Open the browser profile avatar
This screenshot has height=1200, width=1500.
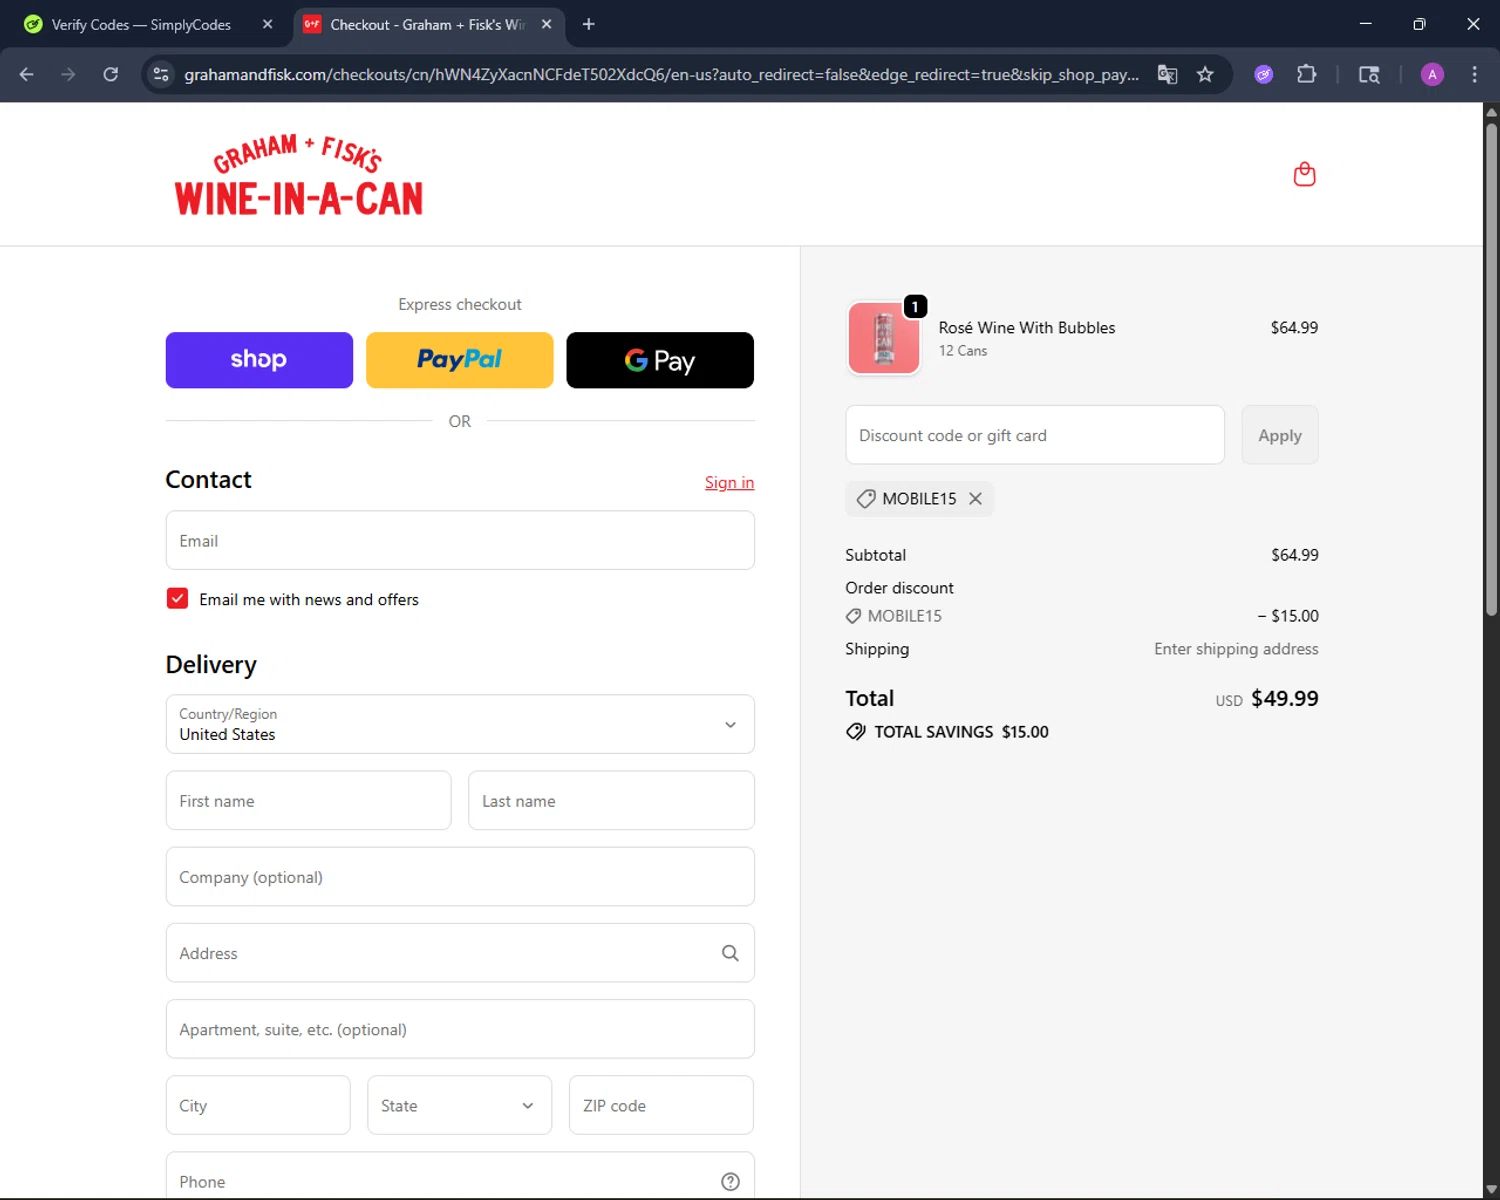pyautogui.click(x=1432, y=74)
